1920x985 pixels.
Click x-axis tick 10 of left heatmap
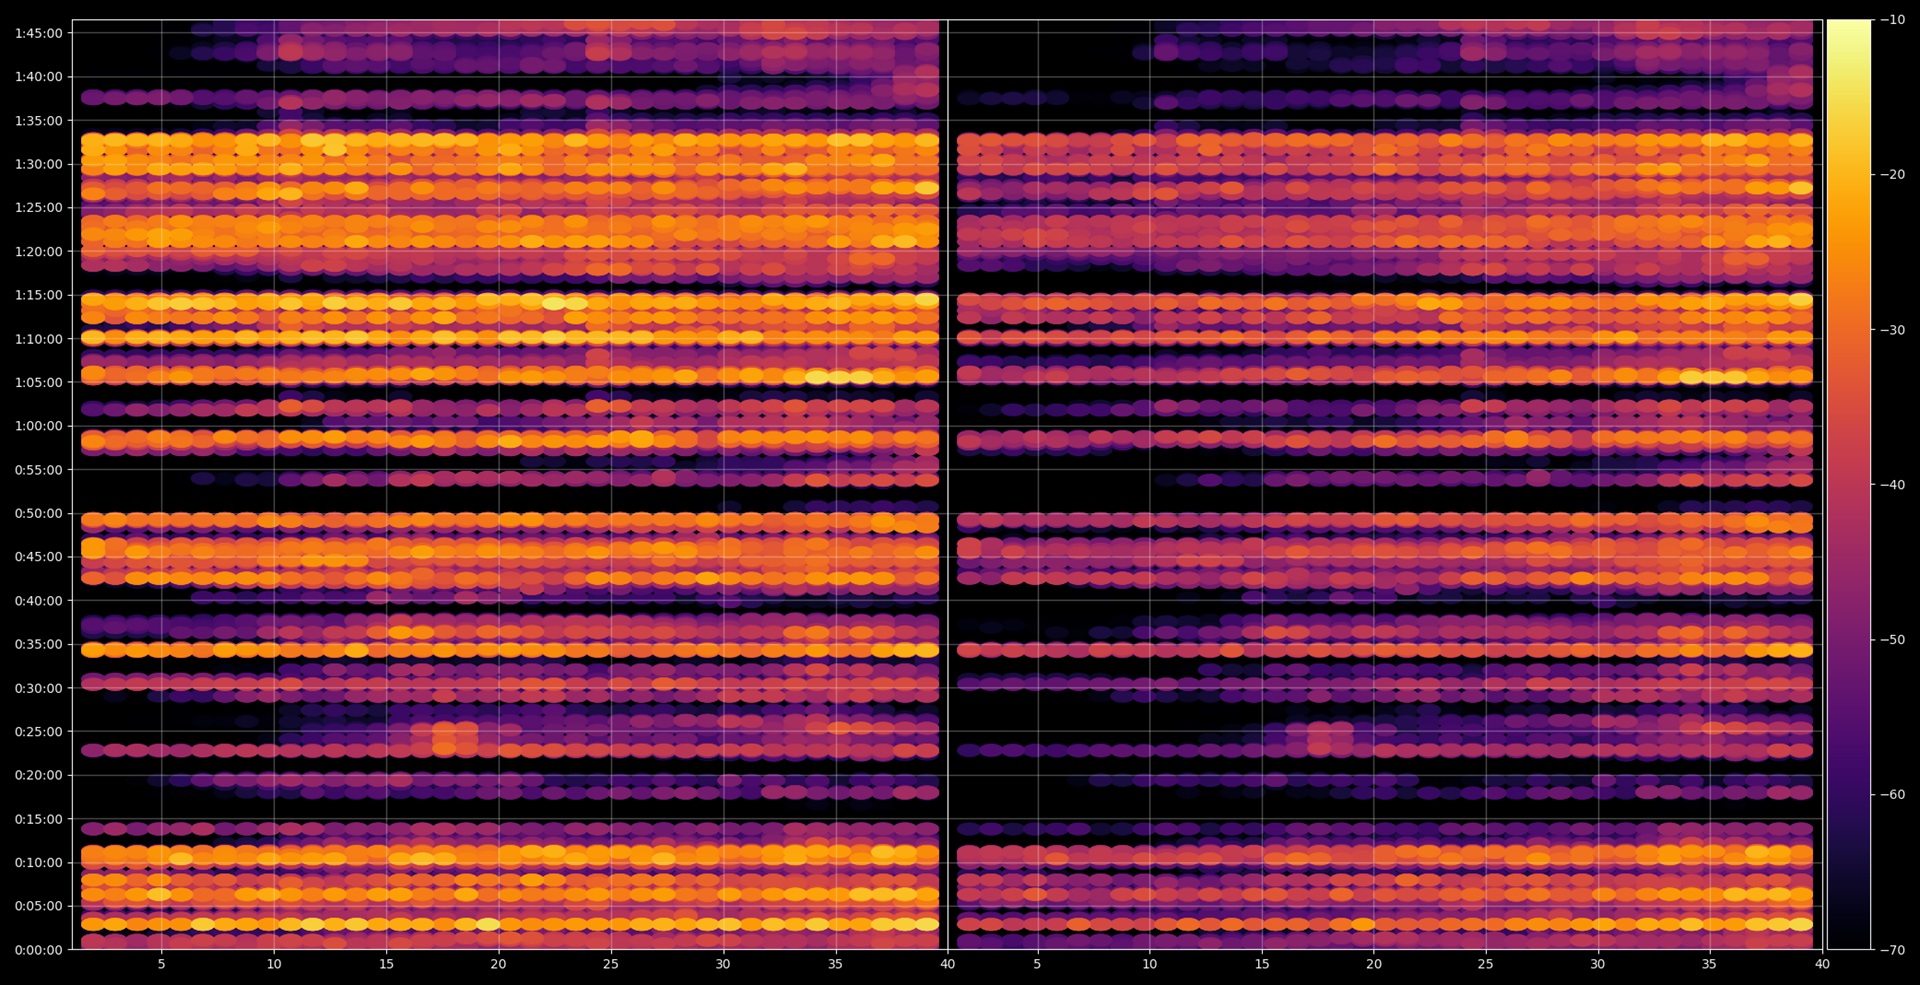click(x=274, y=964)
